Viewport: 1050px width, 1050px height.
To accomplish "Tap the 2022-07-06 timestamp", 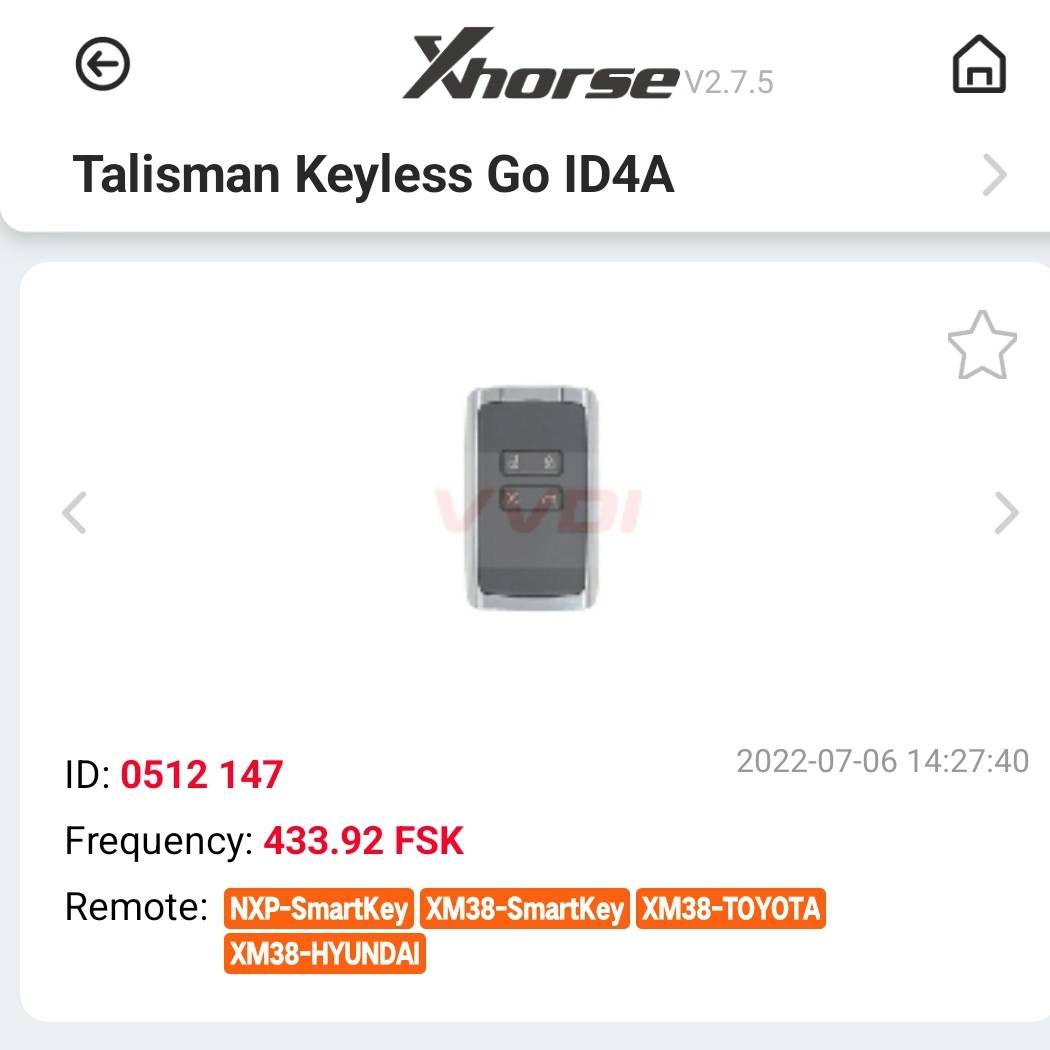I will pos(883,761).
